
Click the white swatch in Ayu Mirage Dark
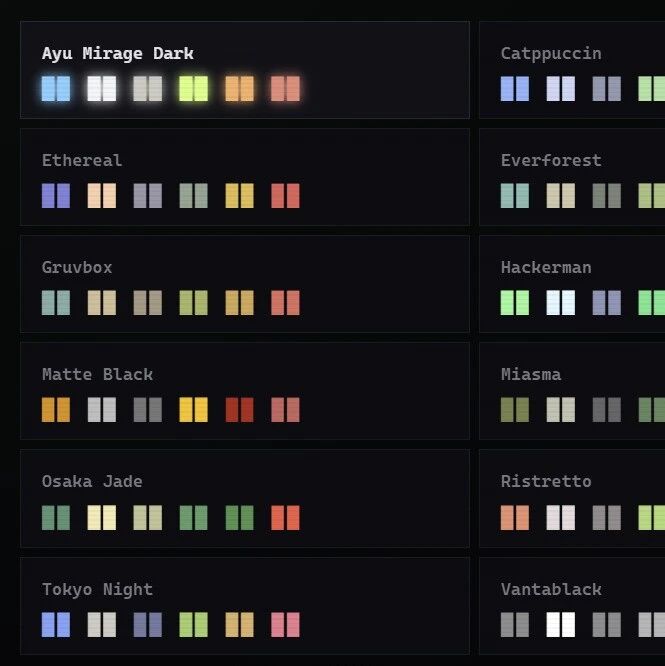tap(102, 89)
